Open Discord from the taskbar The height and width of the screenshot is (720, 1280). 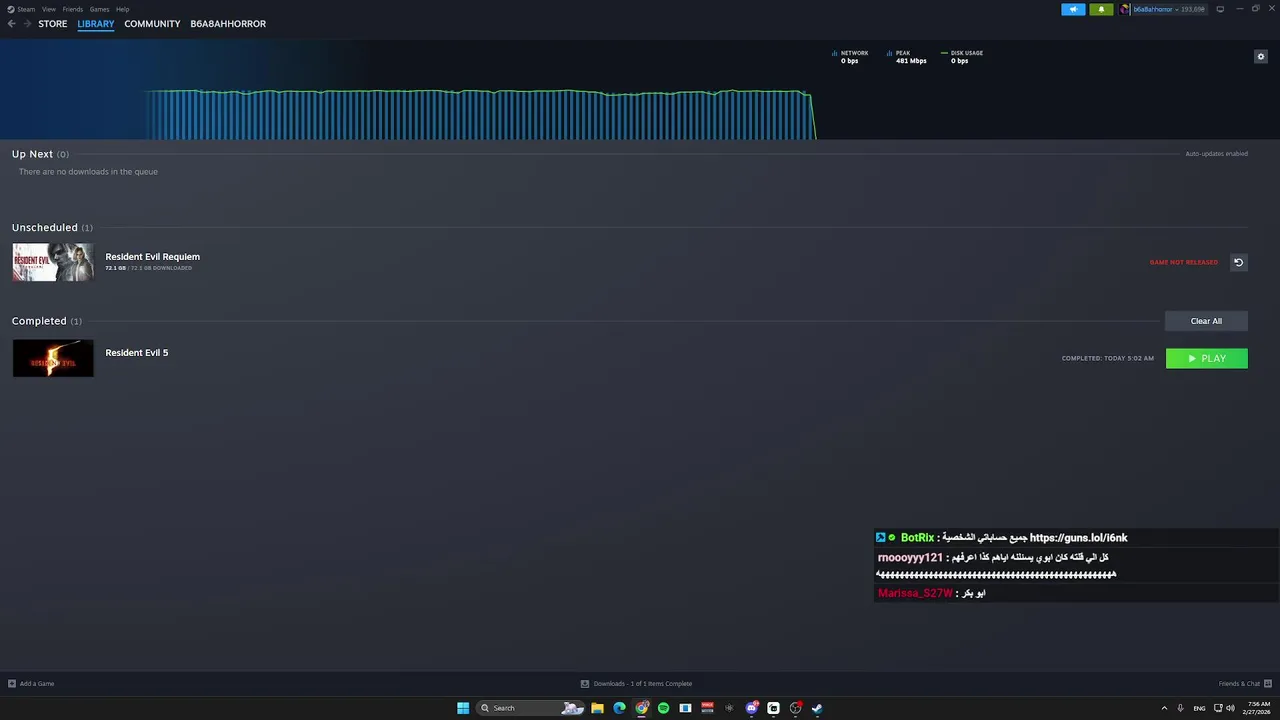(x=751, y=708)
